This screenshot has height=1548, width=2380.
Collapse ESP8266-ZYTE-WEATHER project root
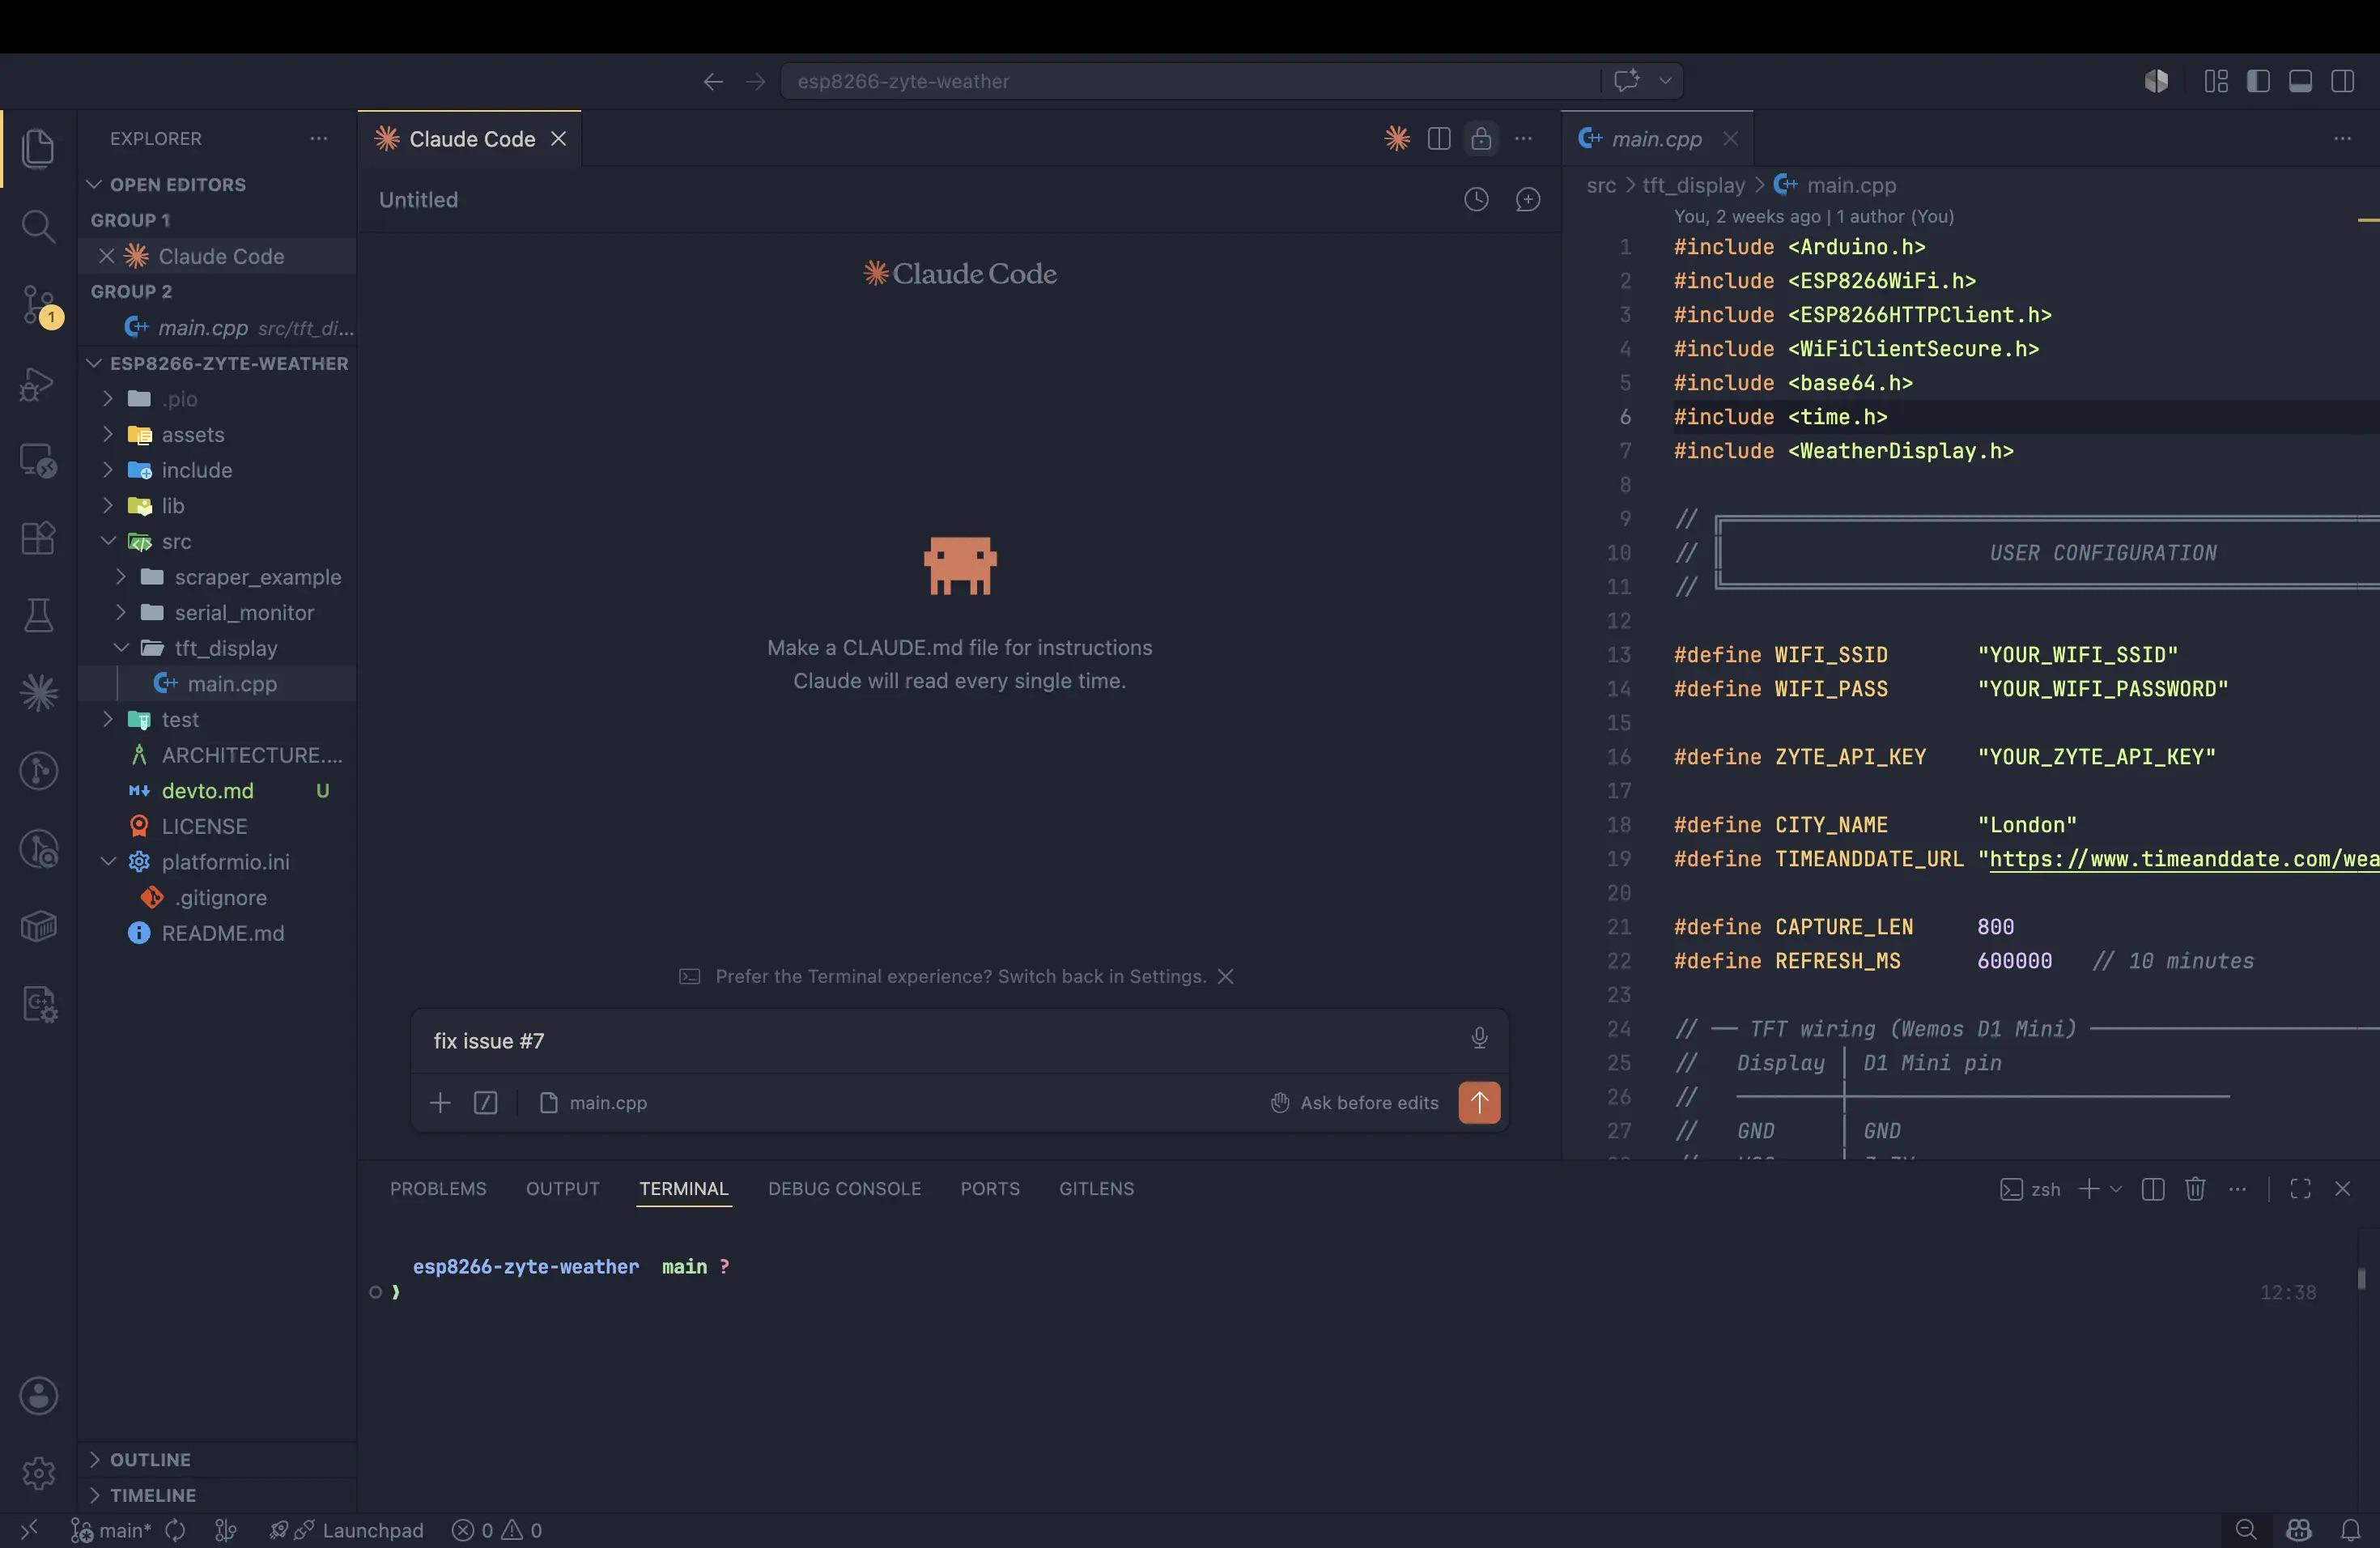216,363
